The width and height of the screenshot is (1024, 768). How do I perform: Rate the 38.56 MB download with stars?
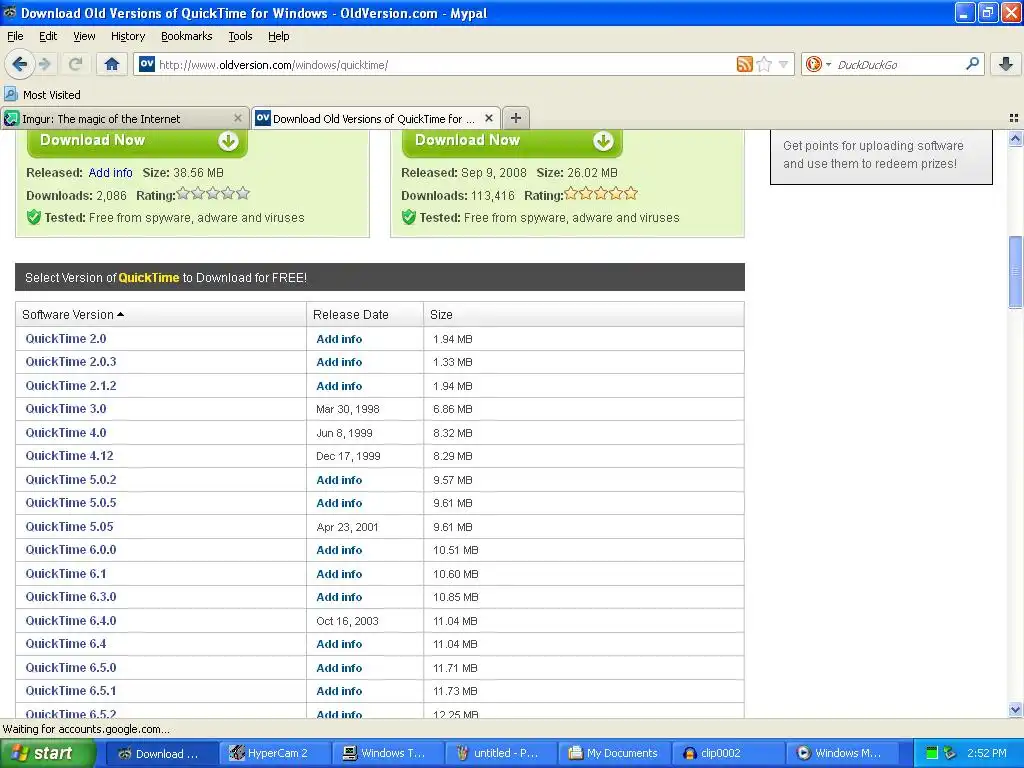(x=213, y=193)
